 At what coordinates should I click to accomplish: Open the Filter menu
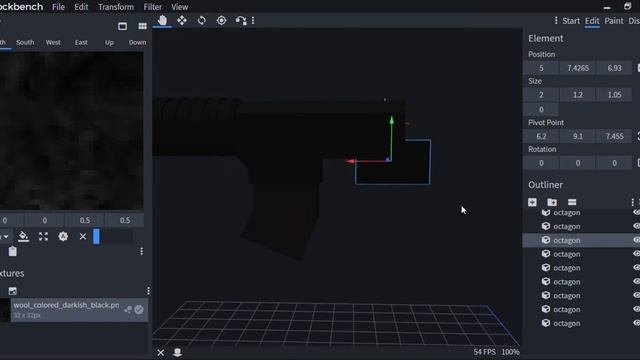click(x=153, y=7)
